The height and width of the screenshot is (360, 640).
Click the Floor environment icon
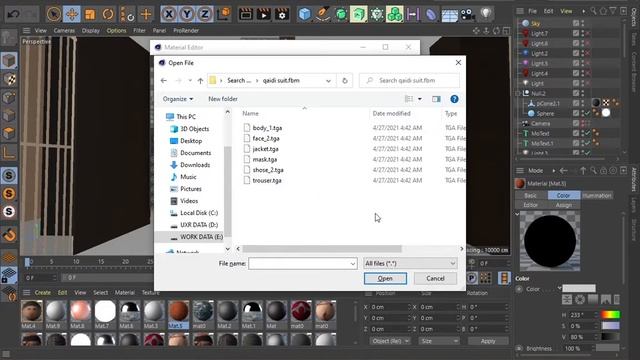(x=449, y=15)
